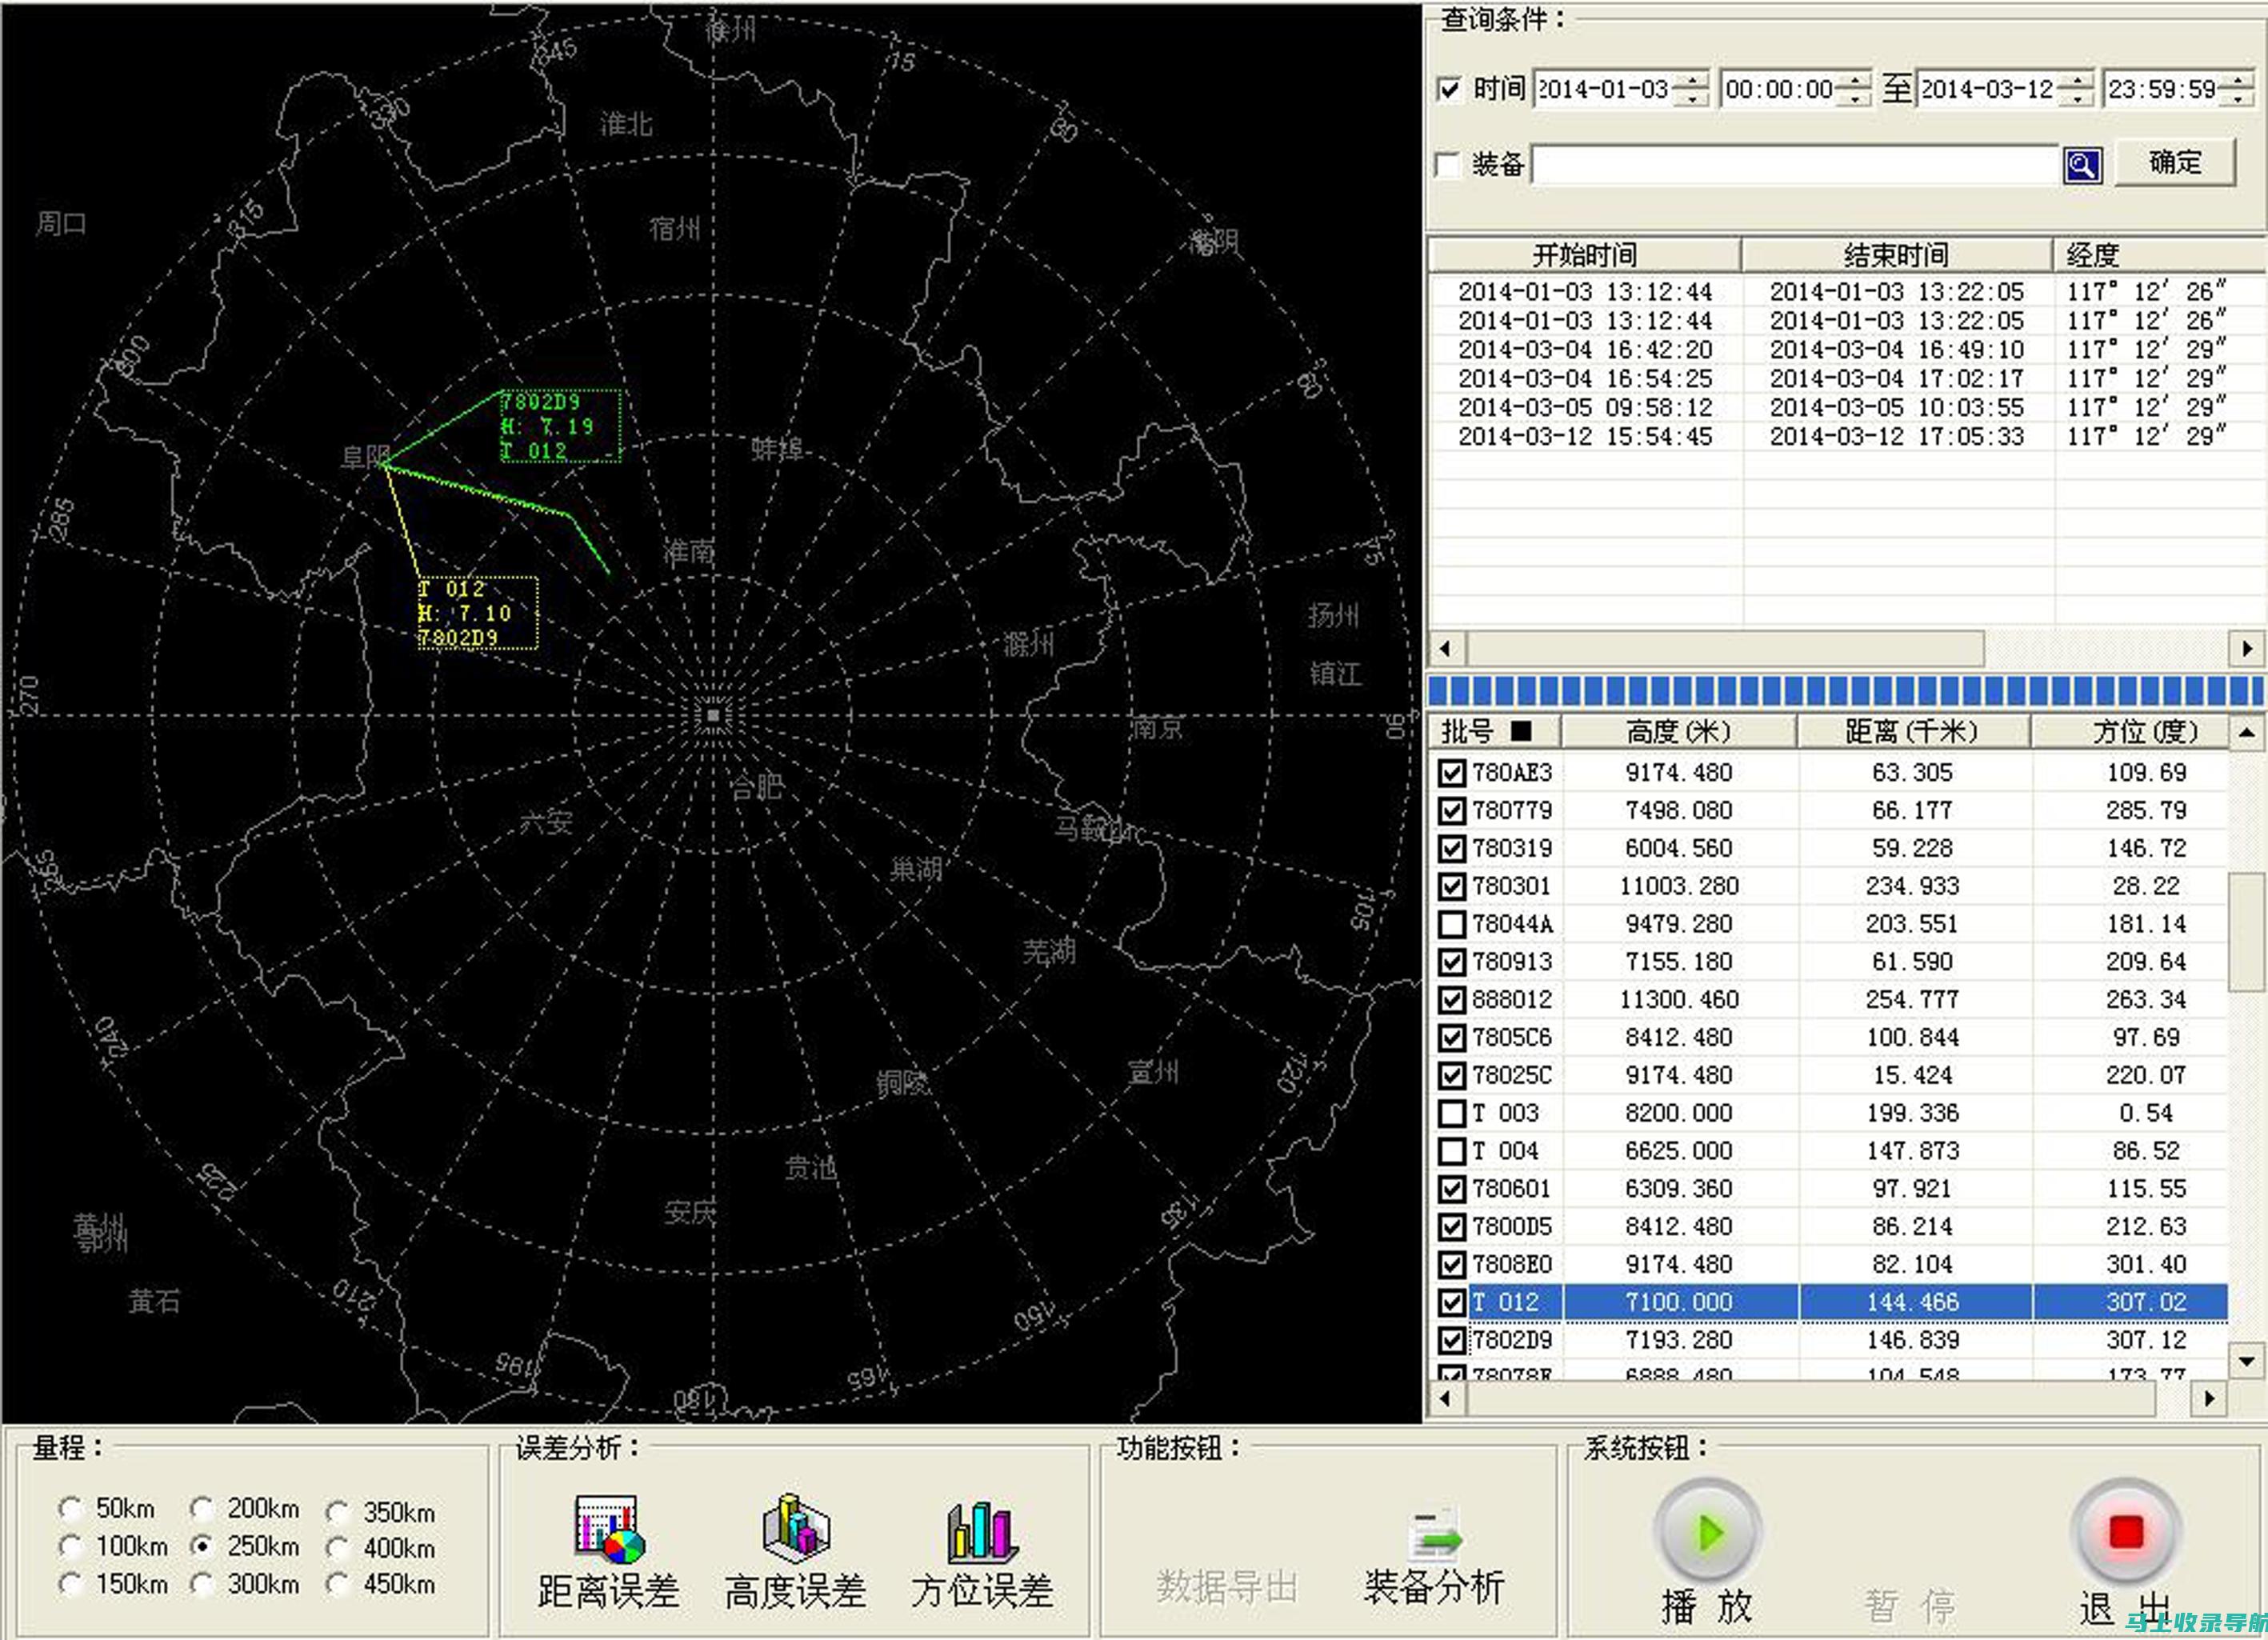2268x1640 pixels.
Task: Sort by the 经度 column header
Action: [x=2159, y=255]
